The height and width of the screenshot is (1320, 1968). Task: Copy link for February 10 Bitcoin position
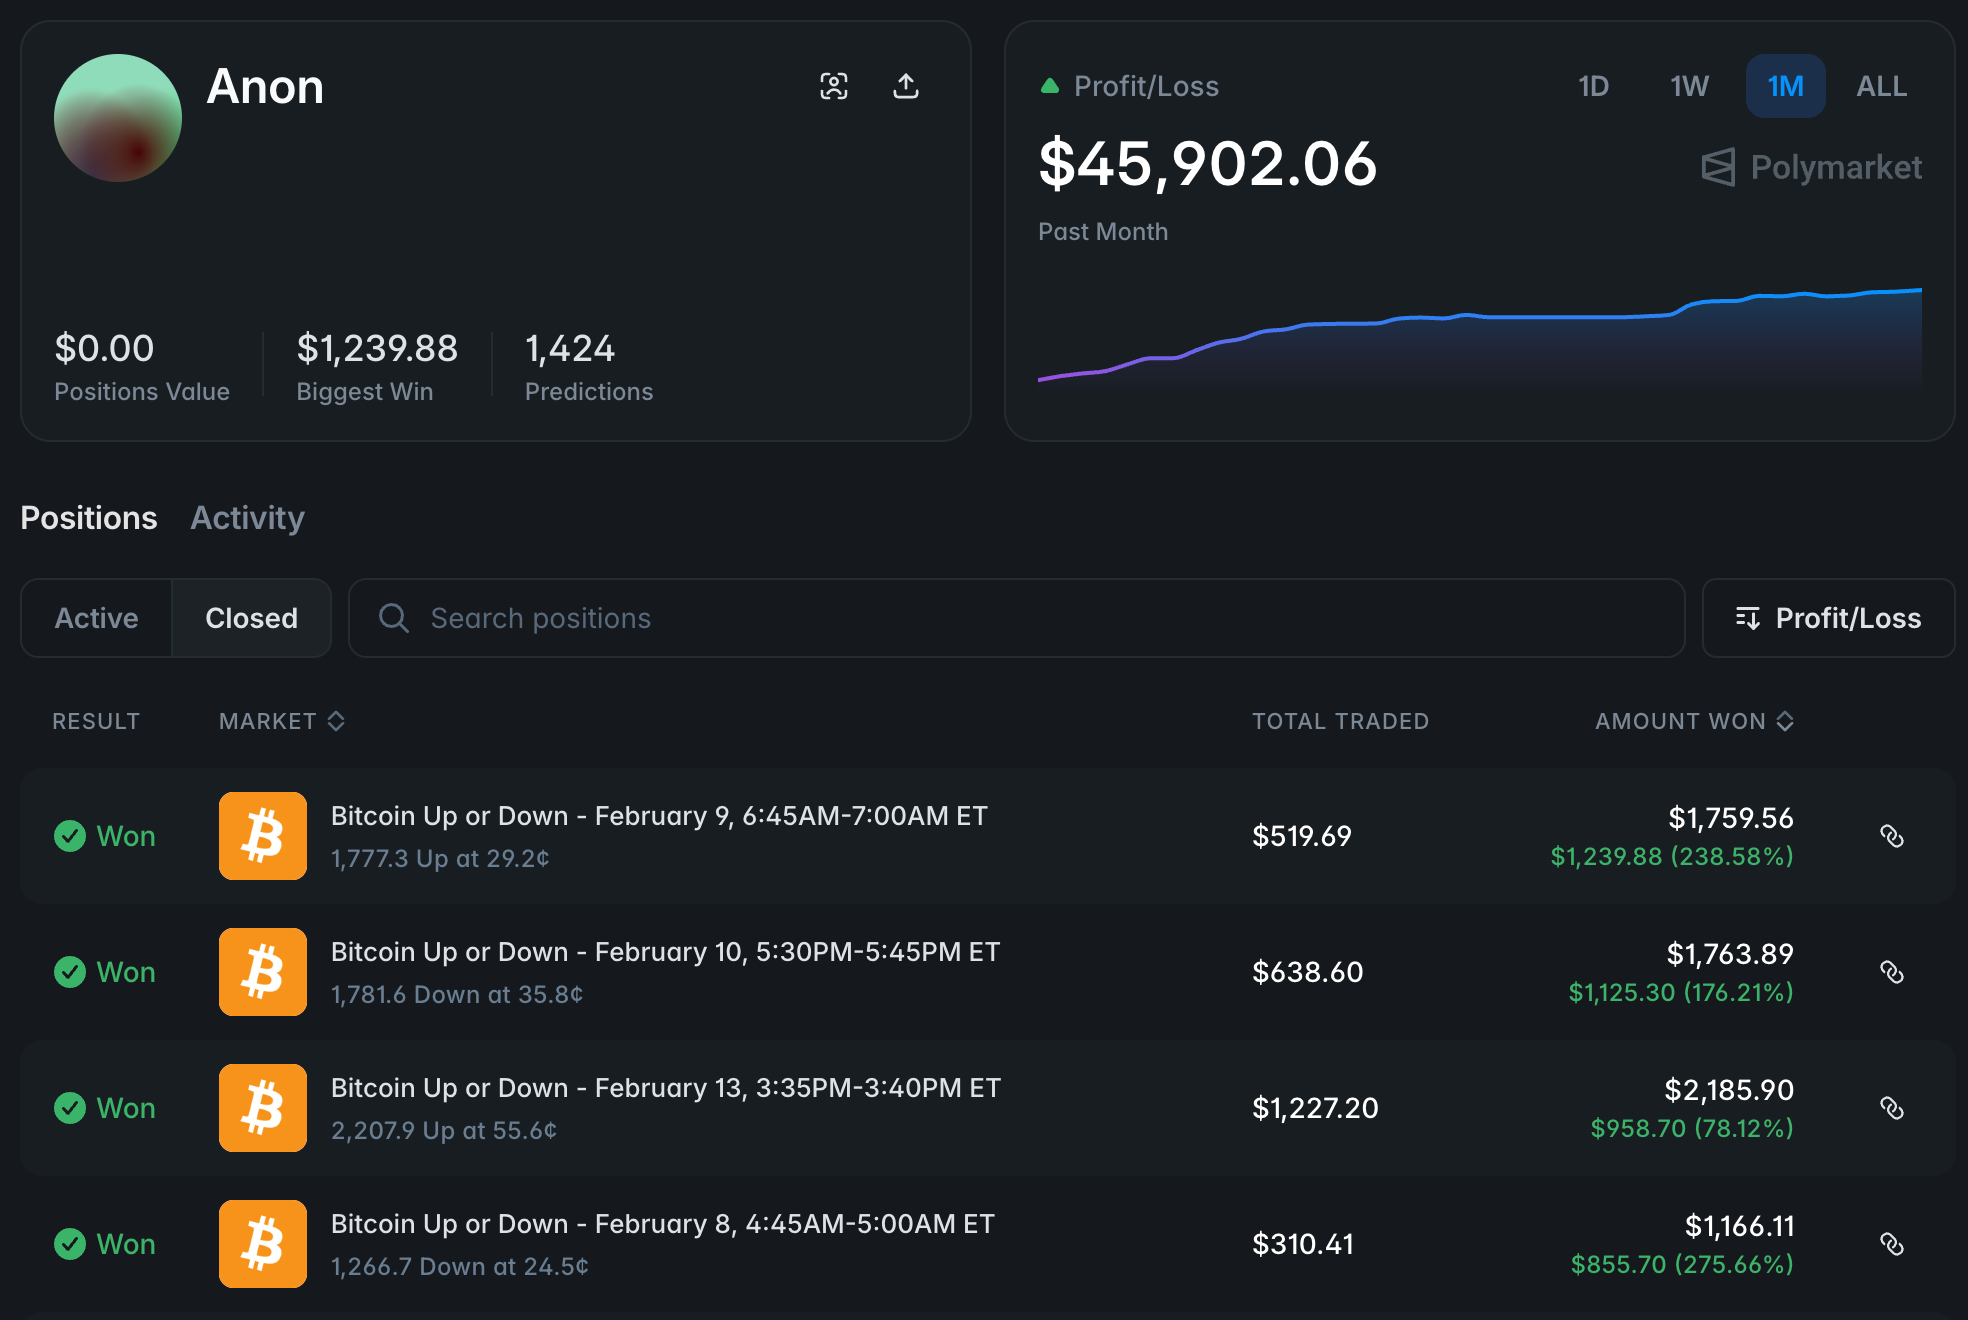[x=1891, y=972]
